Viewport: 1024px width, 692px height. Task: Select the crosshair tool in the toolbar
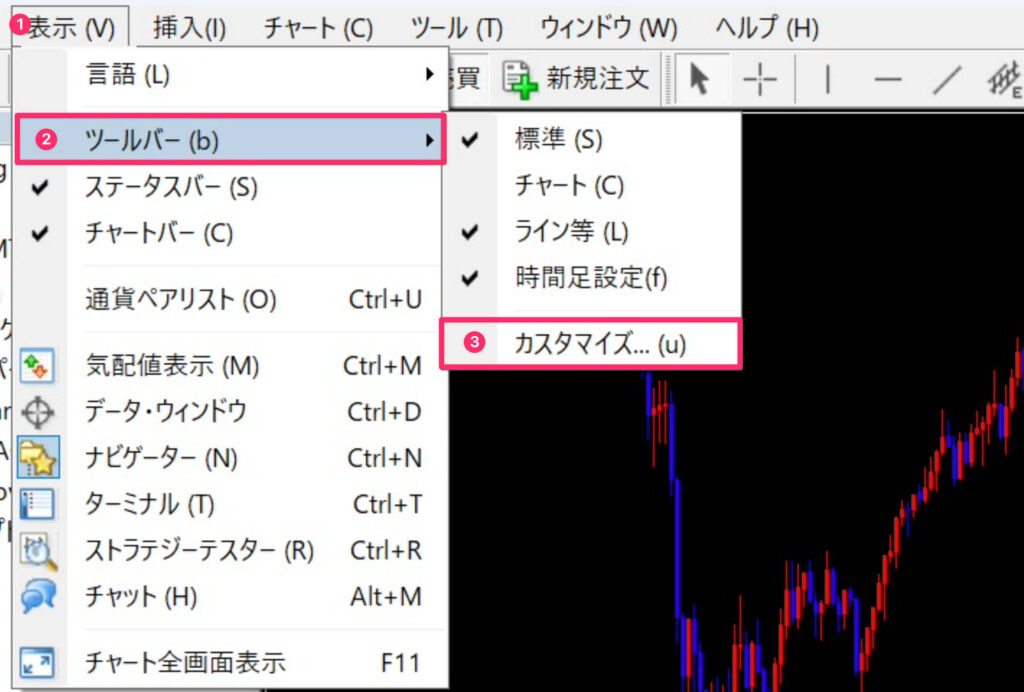click(761, 78)
